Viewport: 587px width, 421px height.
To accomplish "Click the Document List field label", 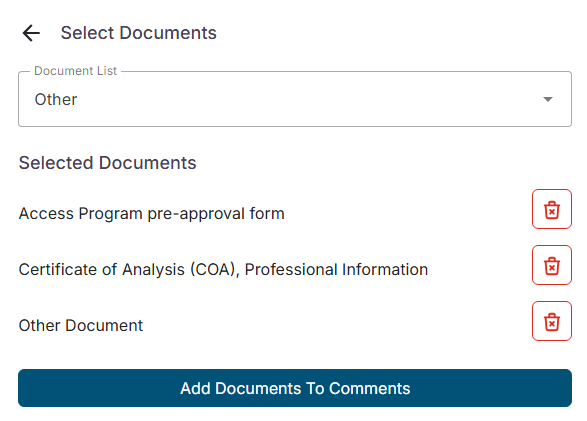I will pyautogui.click(x=76, y=71).
